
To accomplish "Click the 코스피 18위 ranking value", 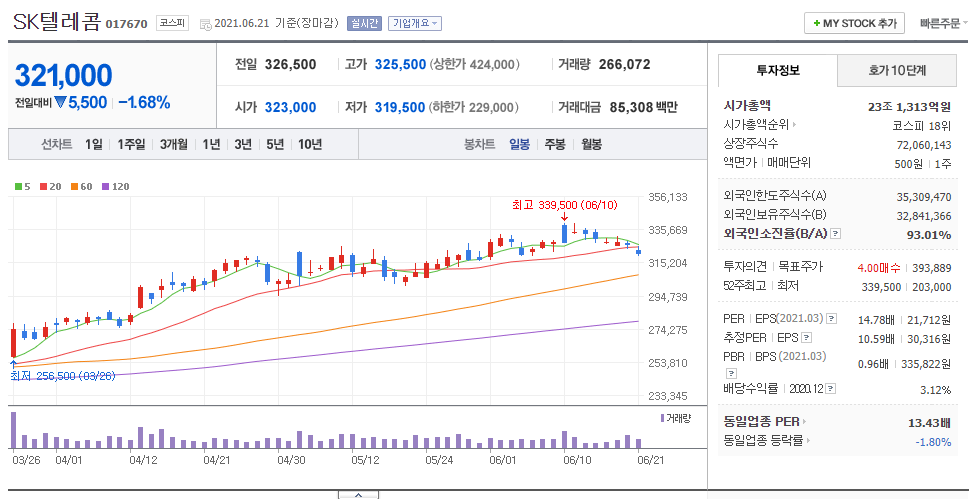I will (x=921, y=126).
